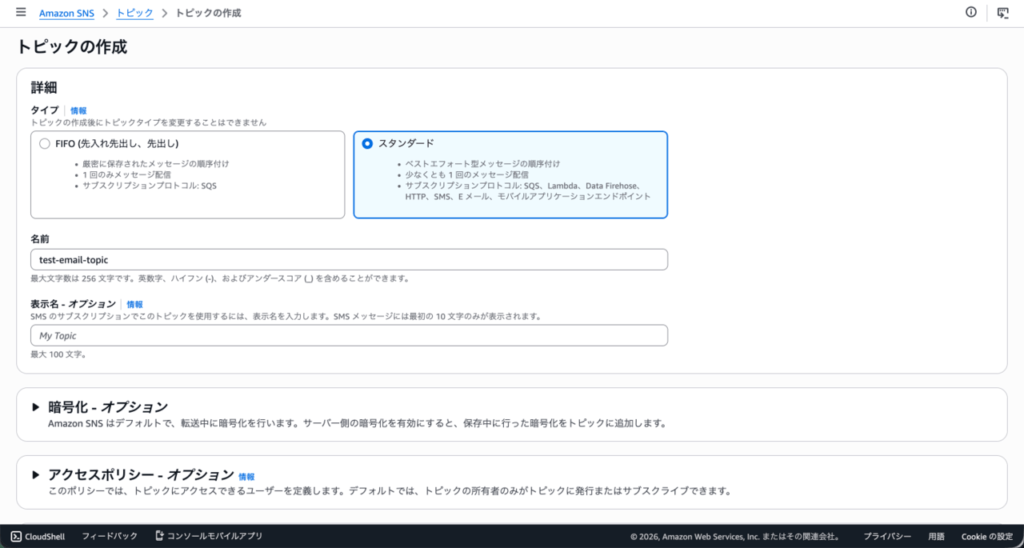Click the rightmost icon in the top bar
Screen dimensions: 1024x548
click(1003, 13)
